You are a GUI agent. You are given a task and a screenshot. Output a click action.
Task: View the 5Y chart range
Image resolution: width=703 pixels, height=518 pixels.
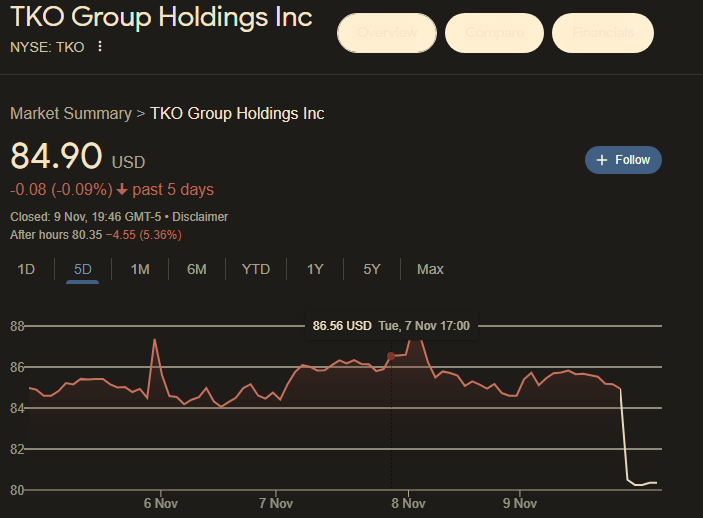coord(372,269)
